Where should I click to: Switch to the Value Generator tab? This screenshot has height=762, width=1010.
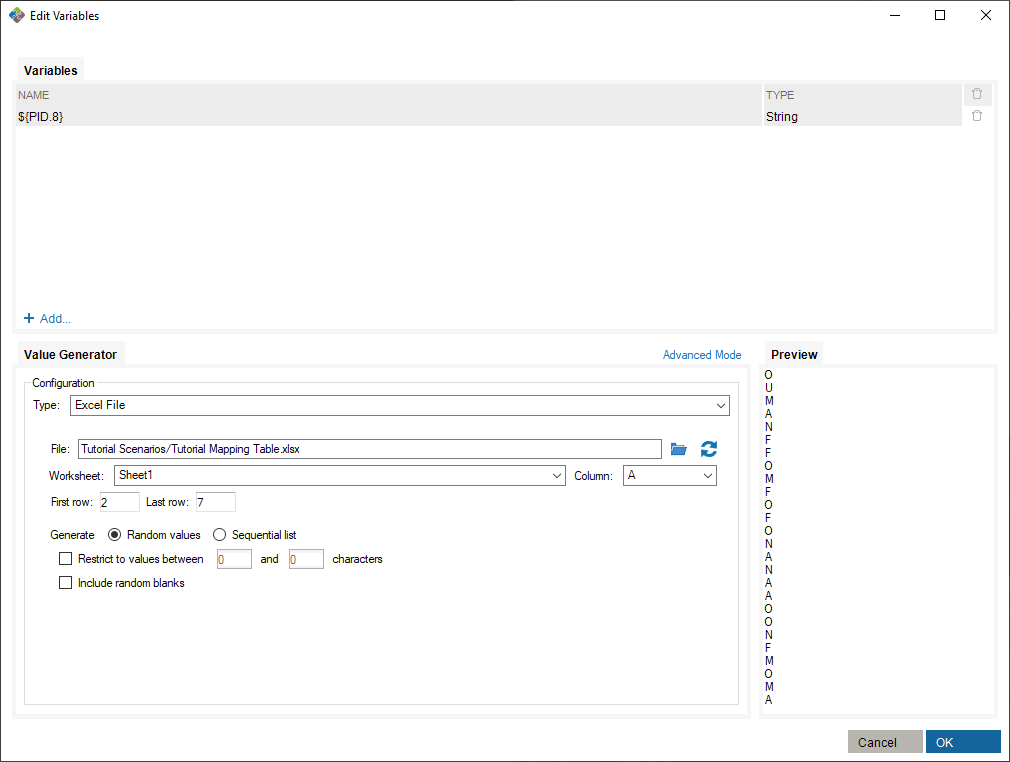70,354
